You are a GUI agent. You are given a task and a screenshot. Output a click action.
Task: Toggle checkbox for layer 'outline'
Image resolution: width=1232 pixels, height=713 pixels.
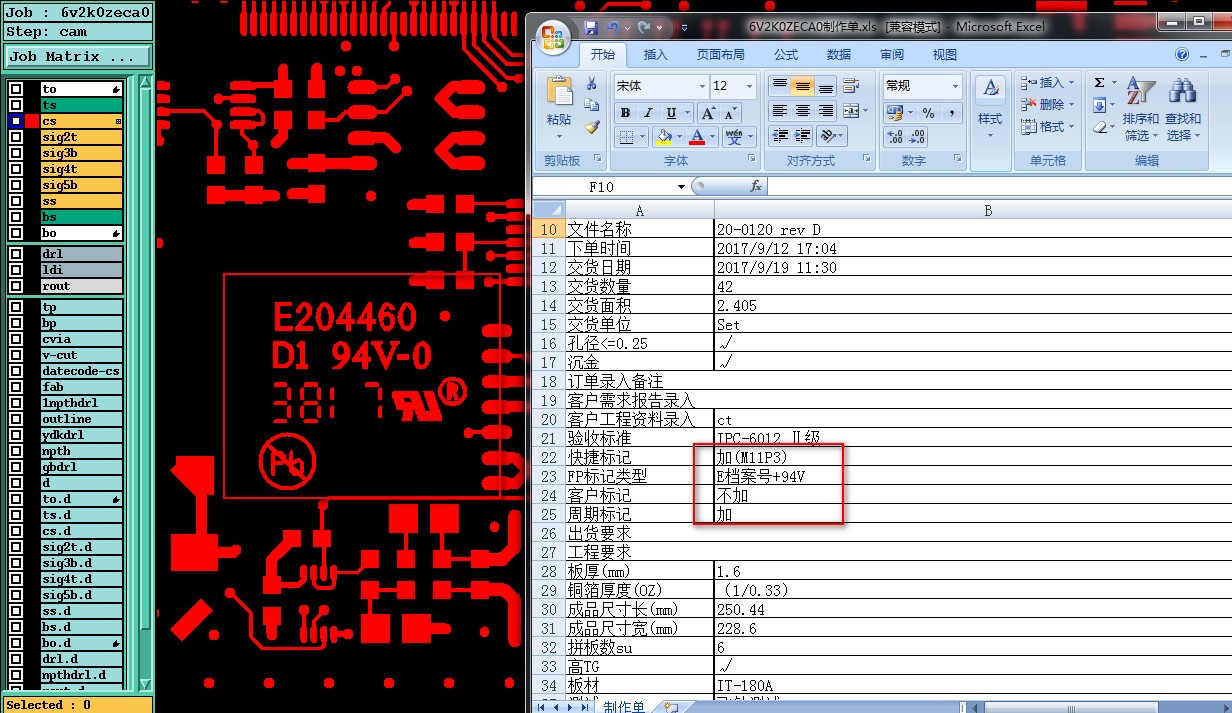pos(16,419)
